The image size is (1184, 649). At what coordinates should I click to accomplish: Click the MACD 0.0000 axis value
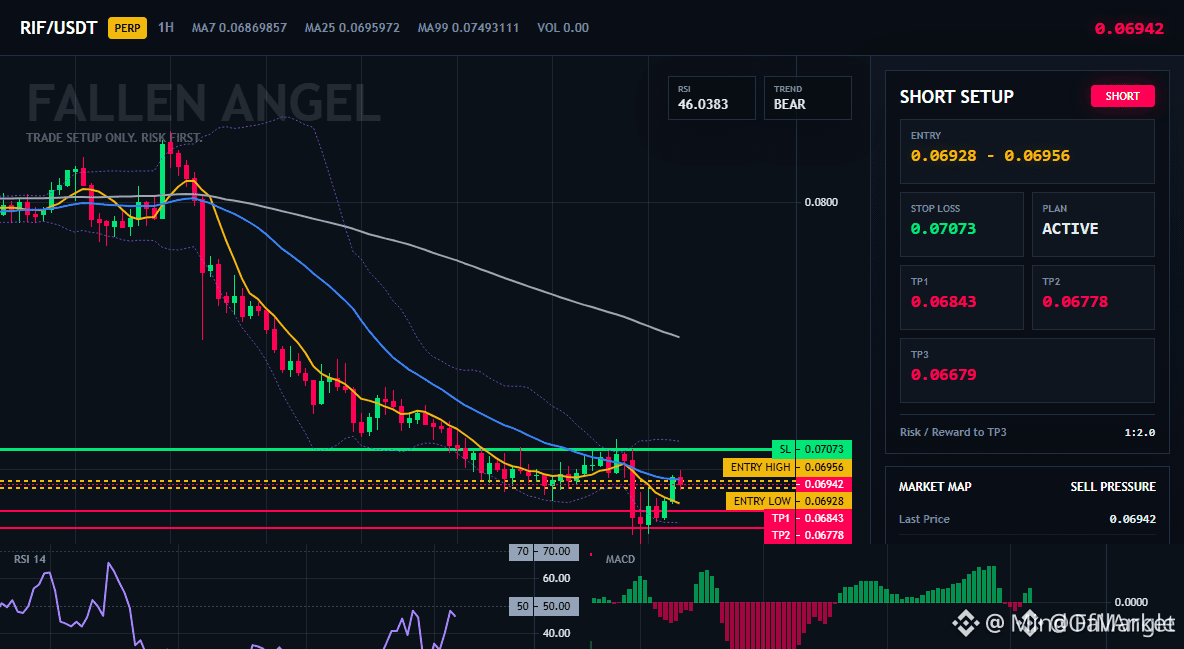click(x=1131, y=602)
